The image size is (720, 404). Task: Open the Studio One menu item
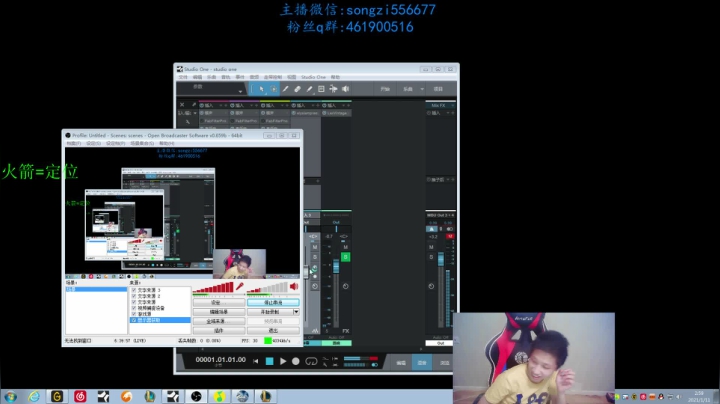pos(313,77)
